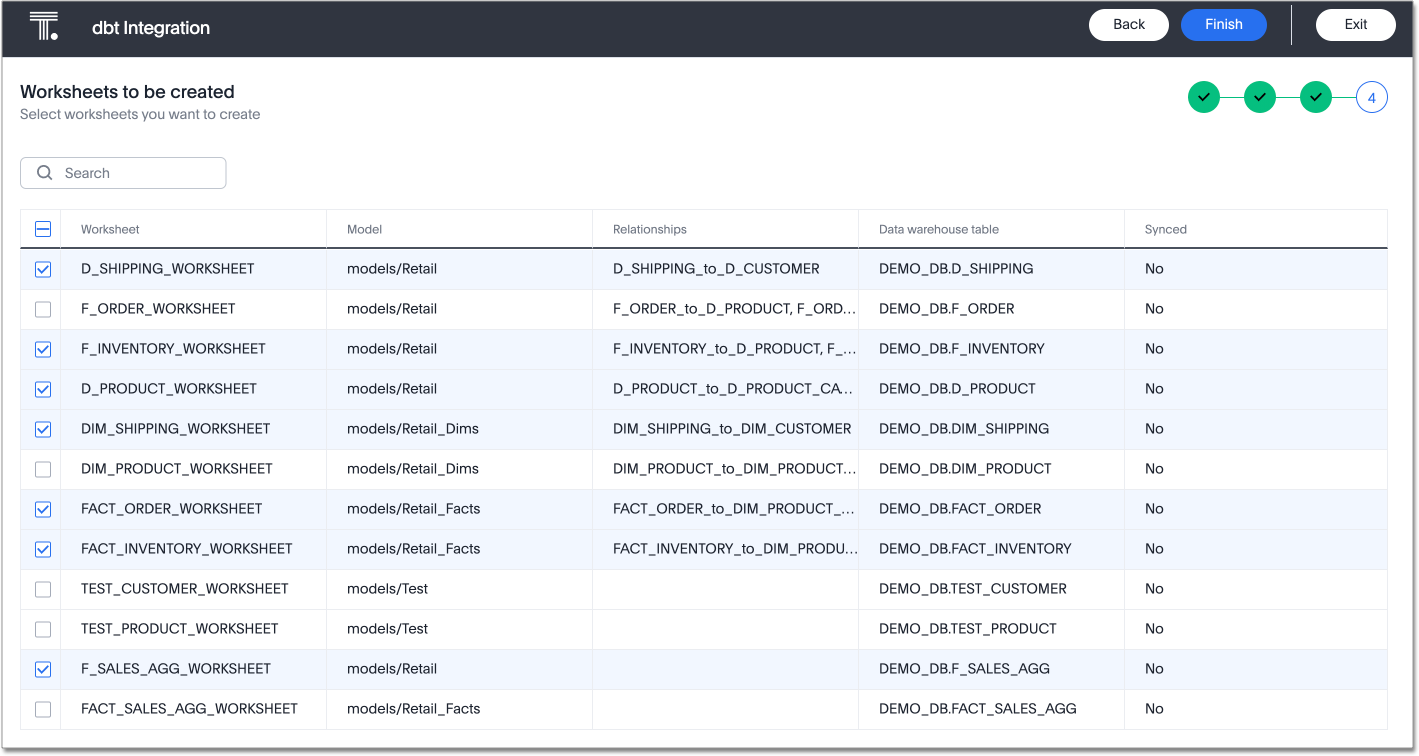Image resolution: width=1419 pixels, height=756 pixels.
Task: Click the ThoughtSpot logo in the top bar
Action: click(x=42, y=25)
